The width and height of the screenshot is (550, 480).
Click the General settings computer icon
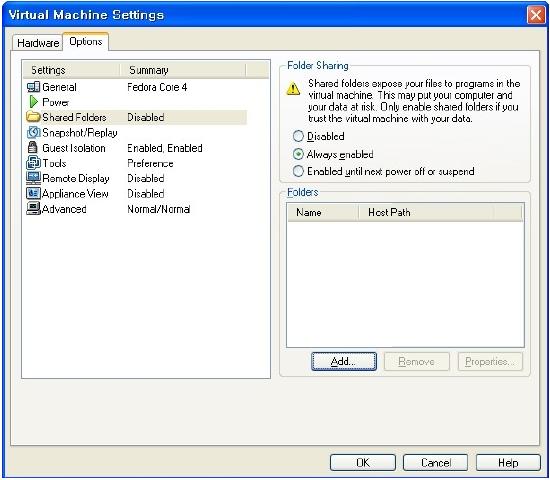coord(33,87)
